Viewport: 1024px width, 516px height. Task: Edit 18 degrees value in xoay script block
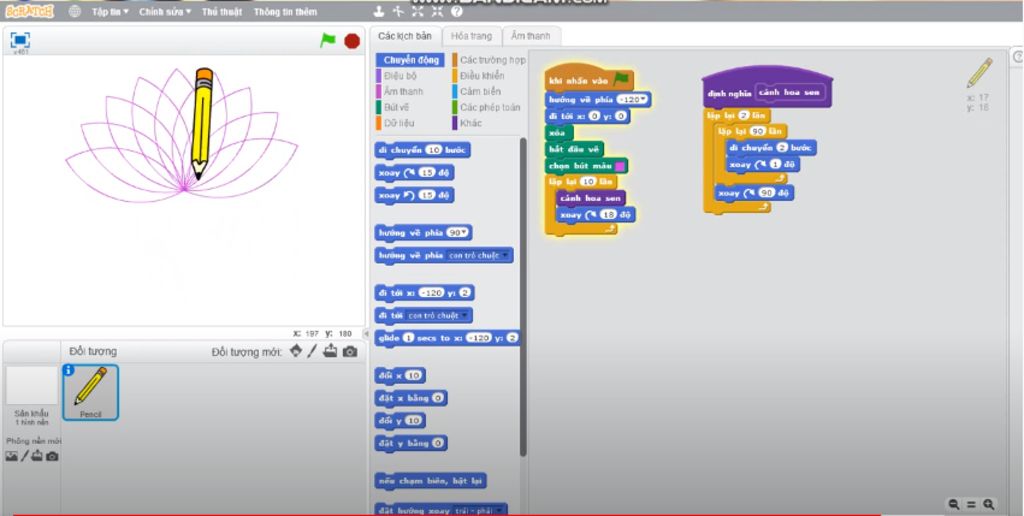pos(608,215)
